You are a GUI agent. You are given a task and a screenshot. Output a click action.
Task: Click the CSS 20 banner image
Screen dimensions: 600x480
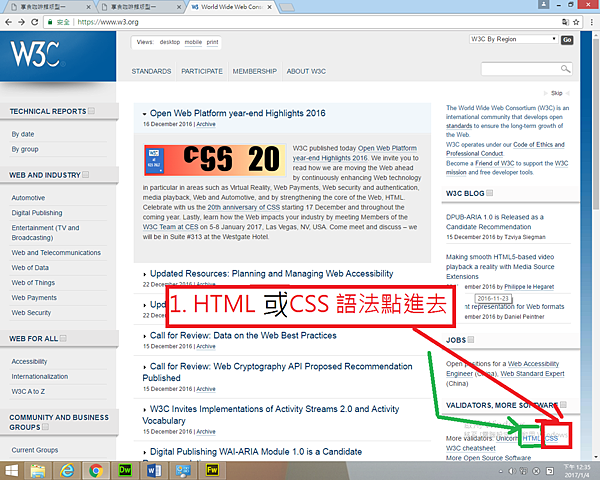pos(215,160)
